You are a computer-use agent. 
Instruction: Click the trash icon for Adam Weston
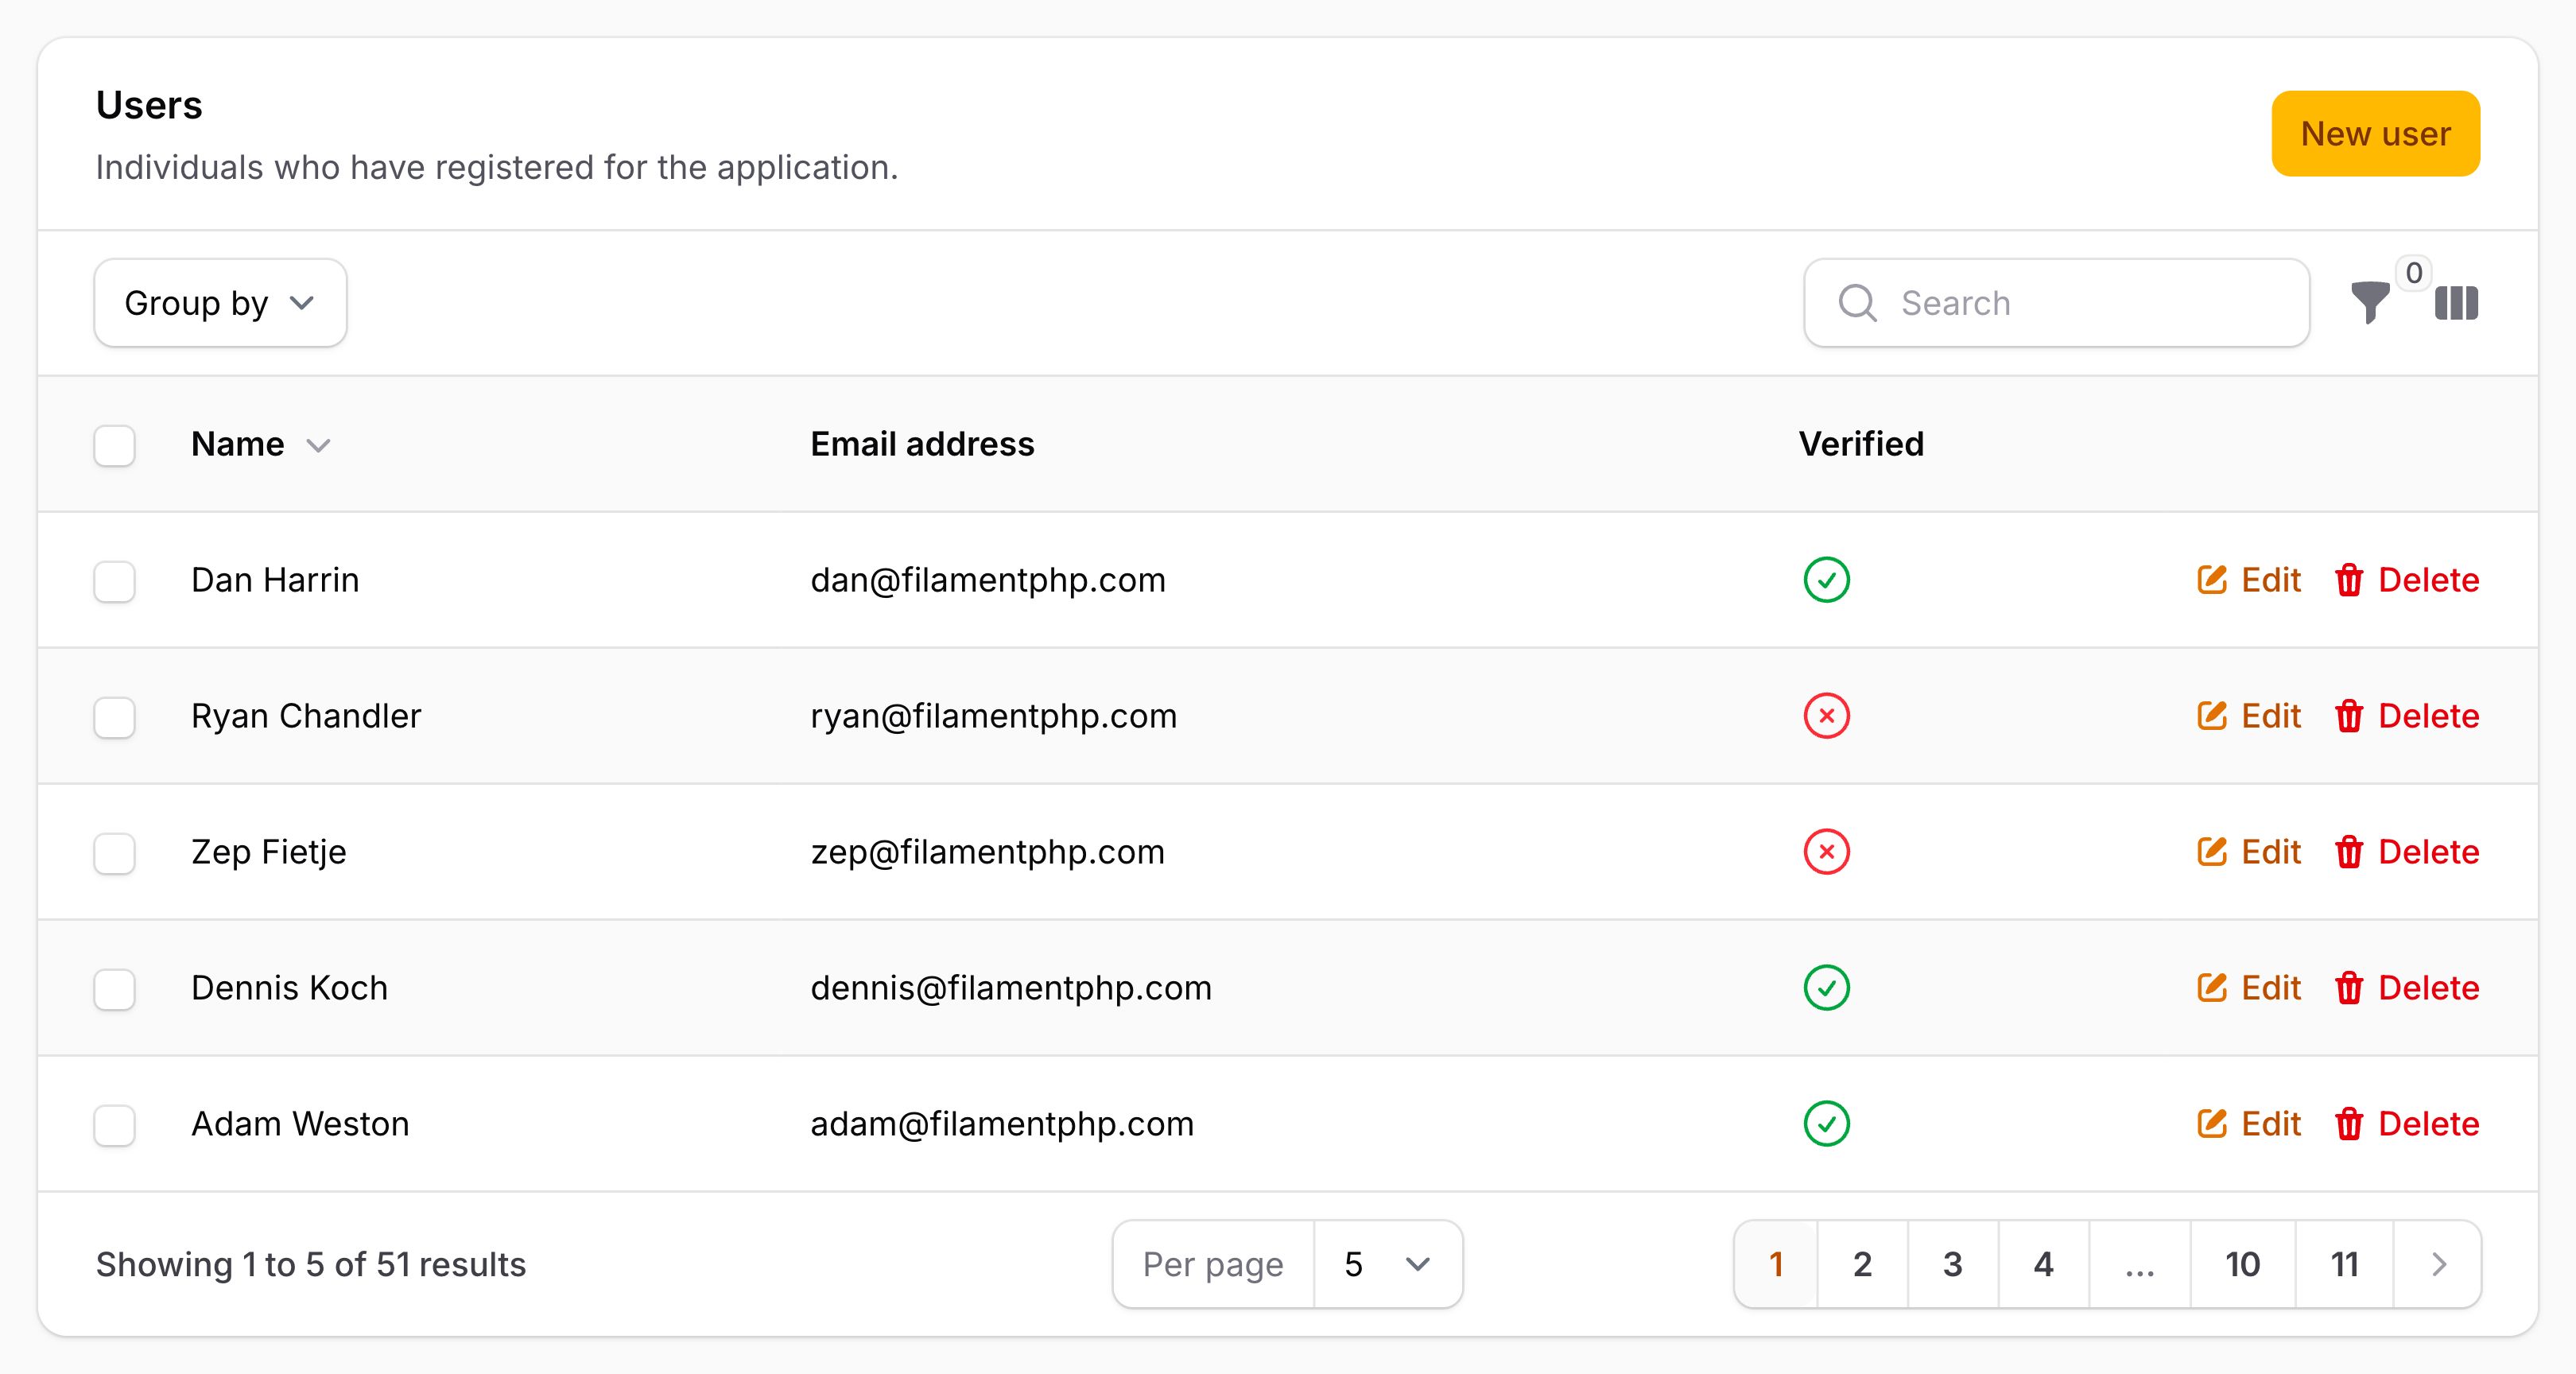point(2348,1124)
